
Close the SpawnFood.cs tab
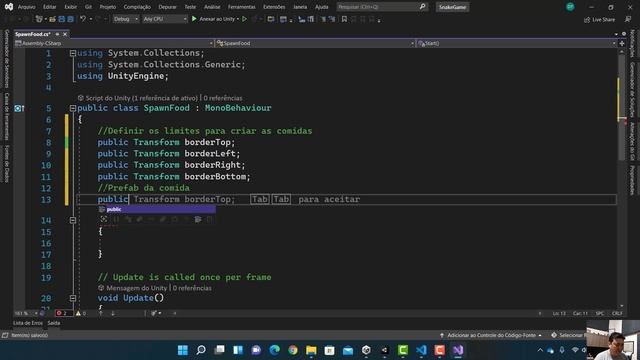coord(64,34)
